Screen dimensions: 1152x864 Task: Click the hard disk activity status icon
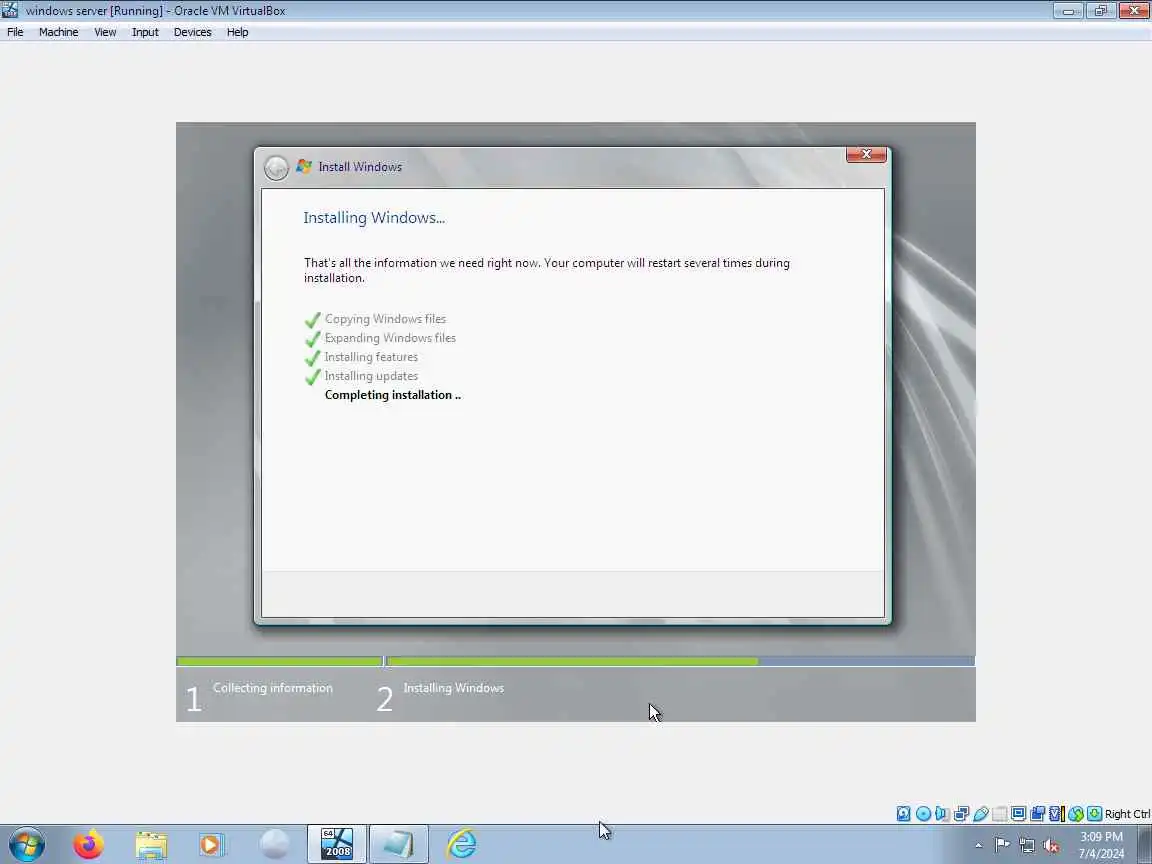[904, 813]
